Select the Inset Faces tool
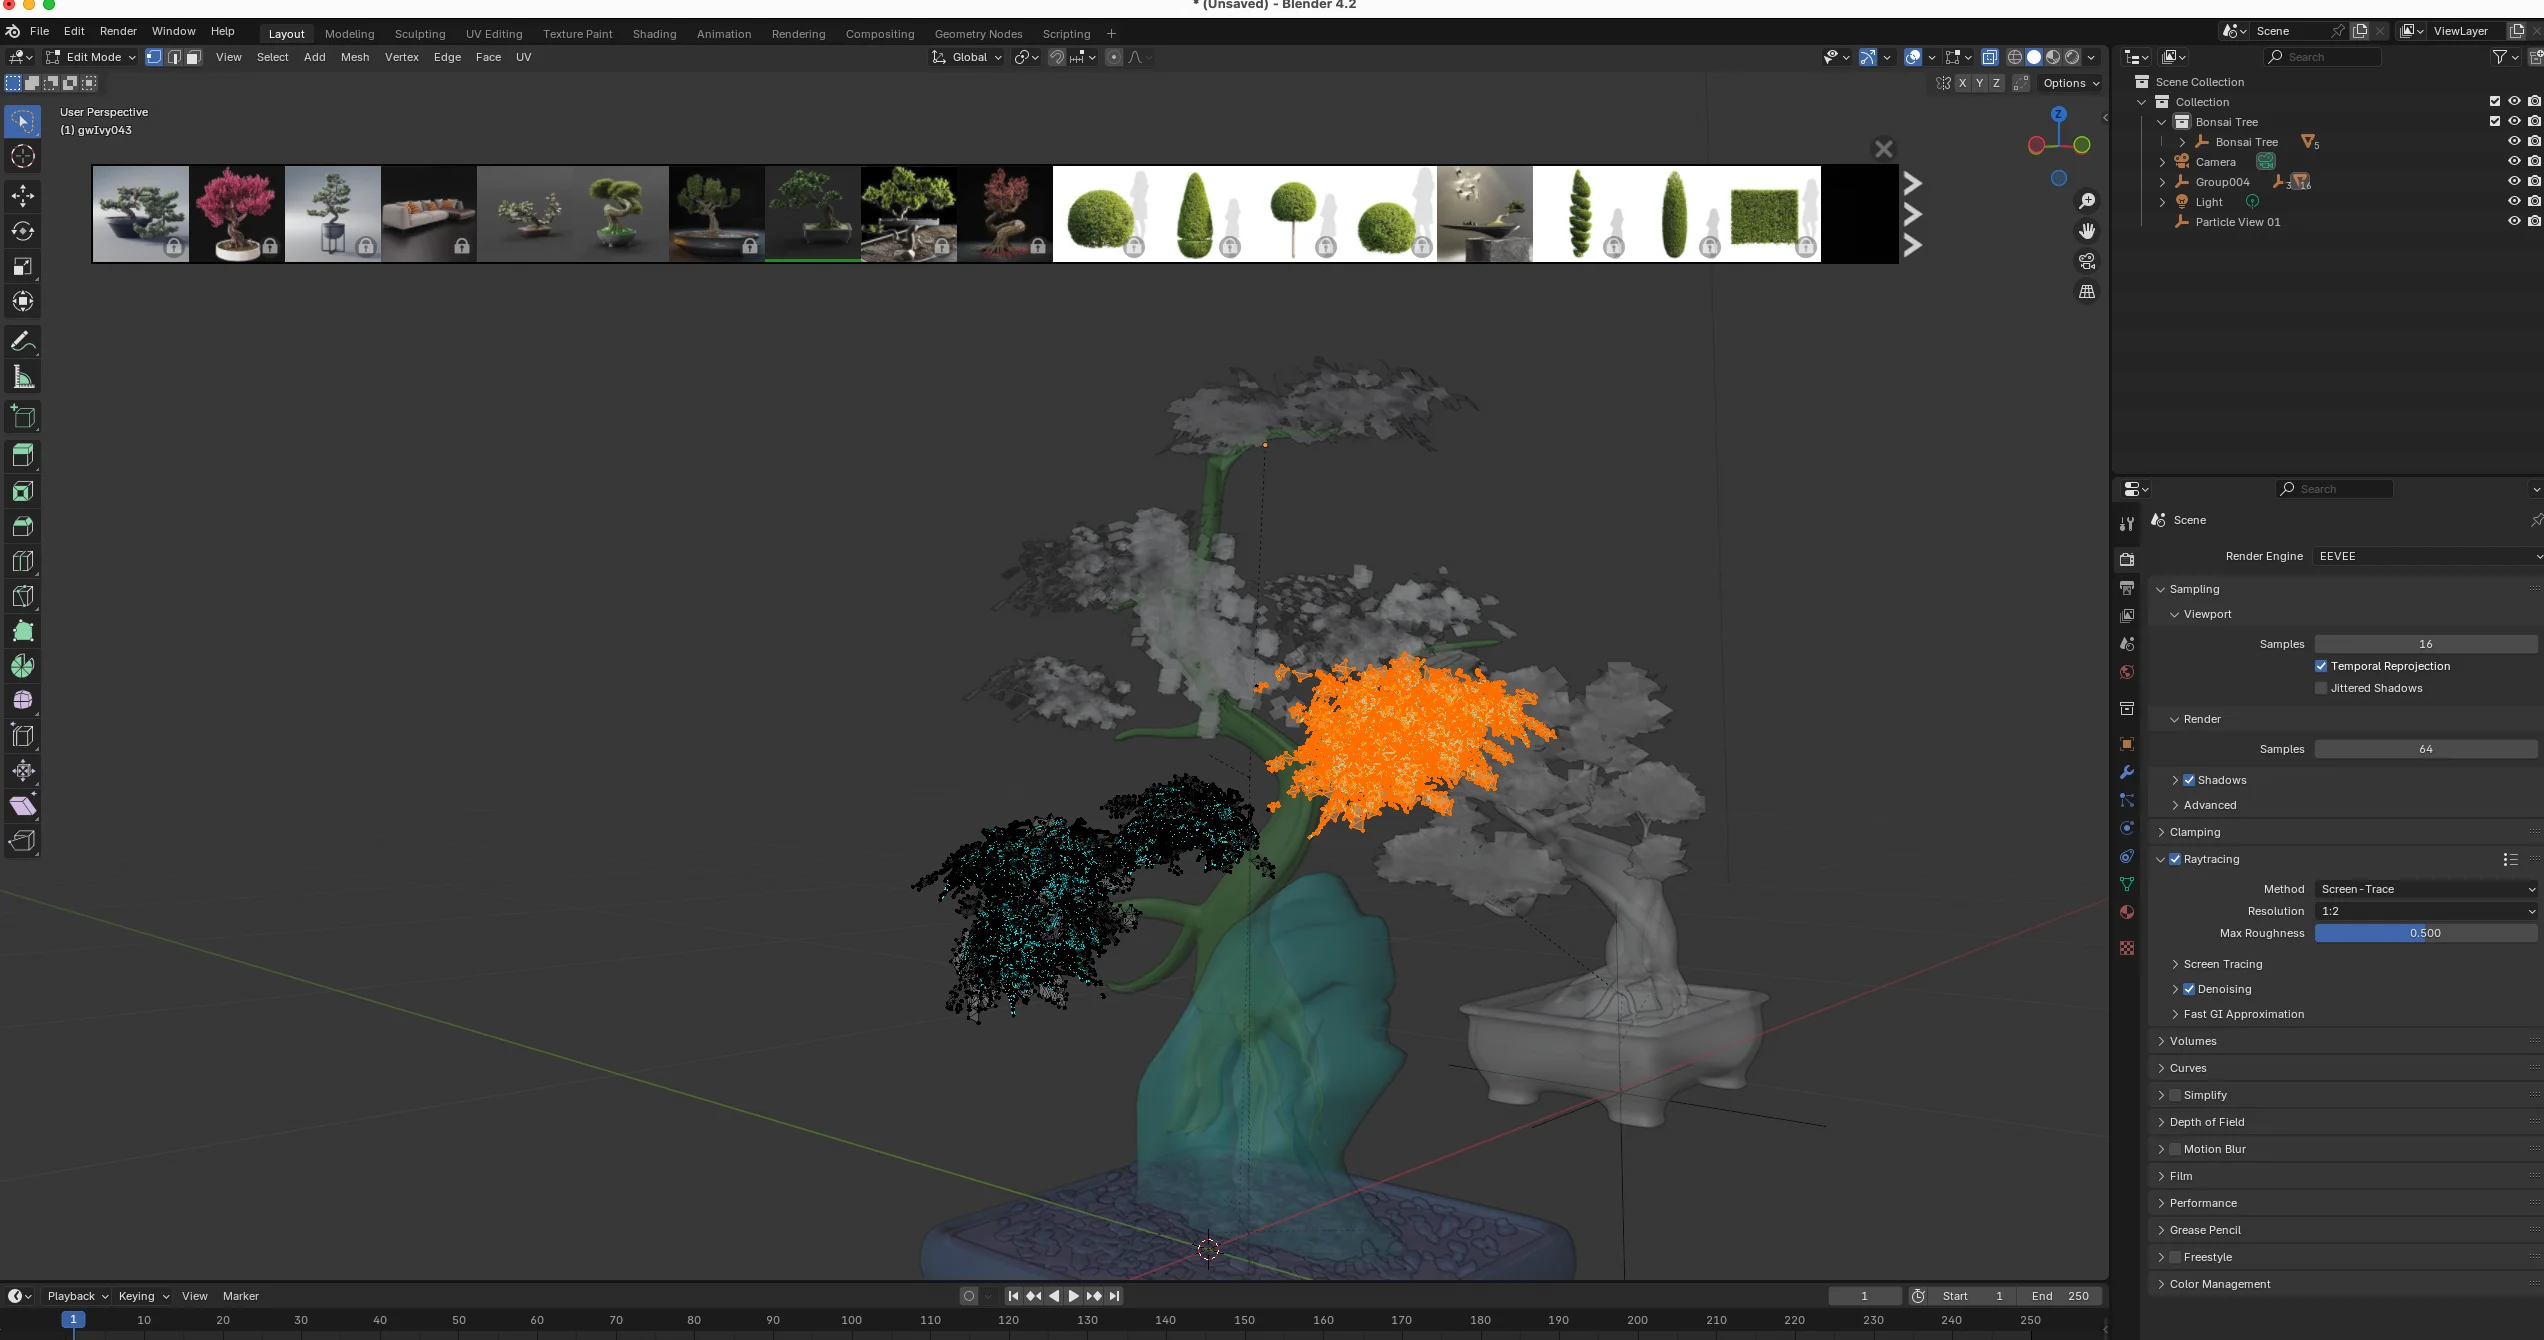This screenshot has width=2544, height=1340. pos(23,491)
